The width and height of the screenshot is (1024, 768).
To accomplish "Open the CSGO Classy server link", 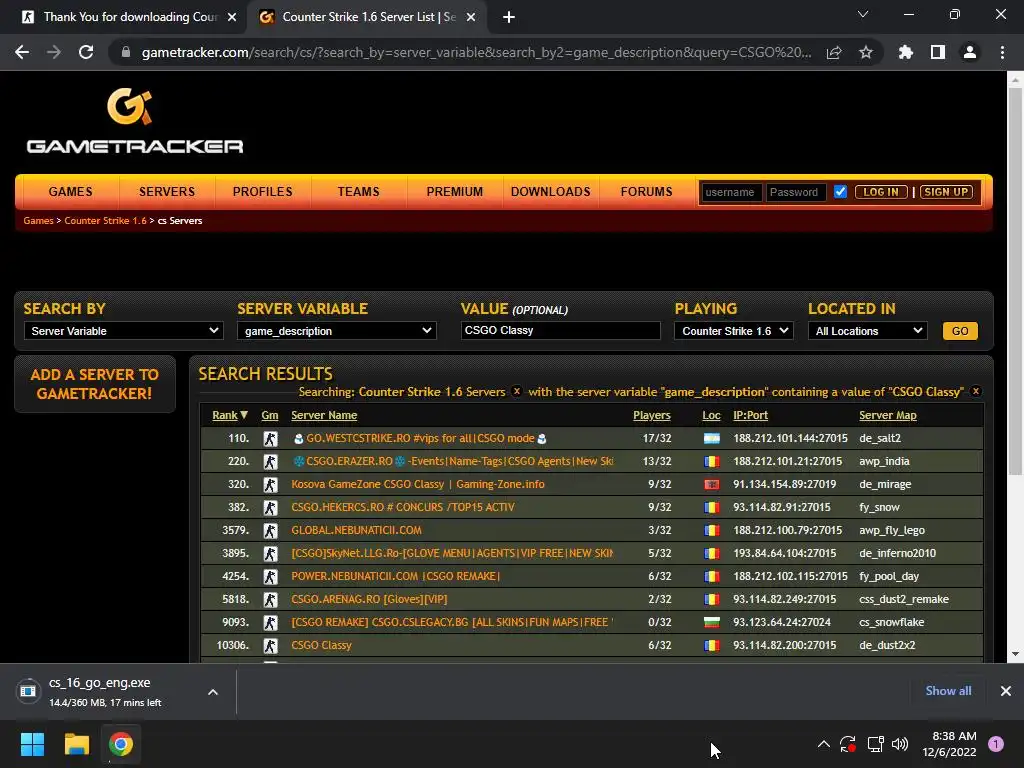I will coord(321,645).
